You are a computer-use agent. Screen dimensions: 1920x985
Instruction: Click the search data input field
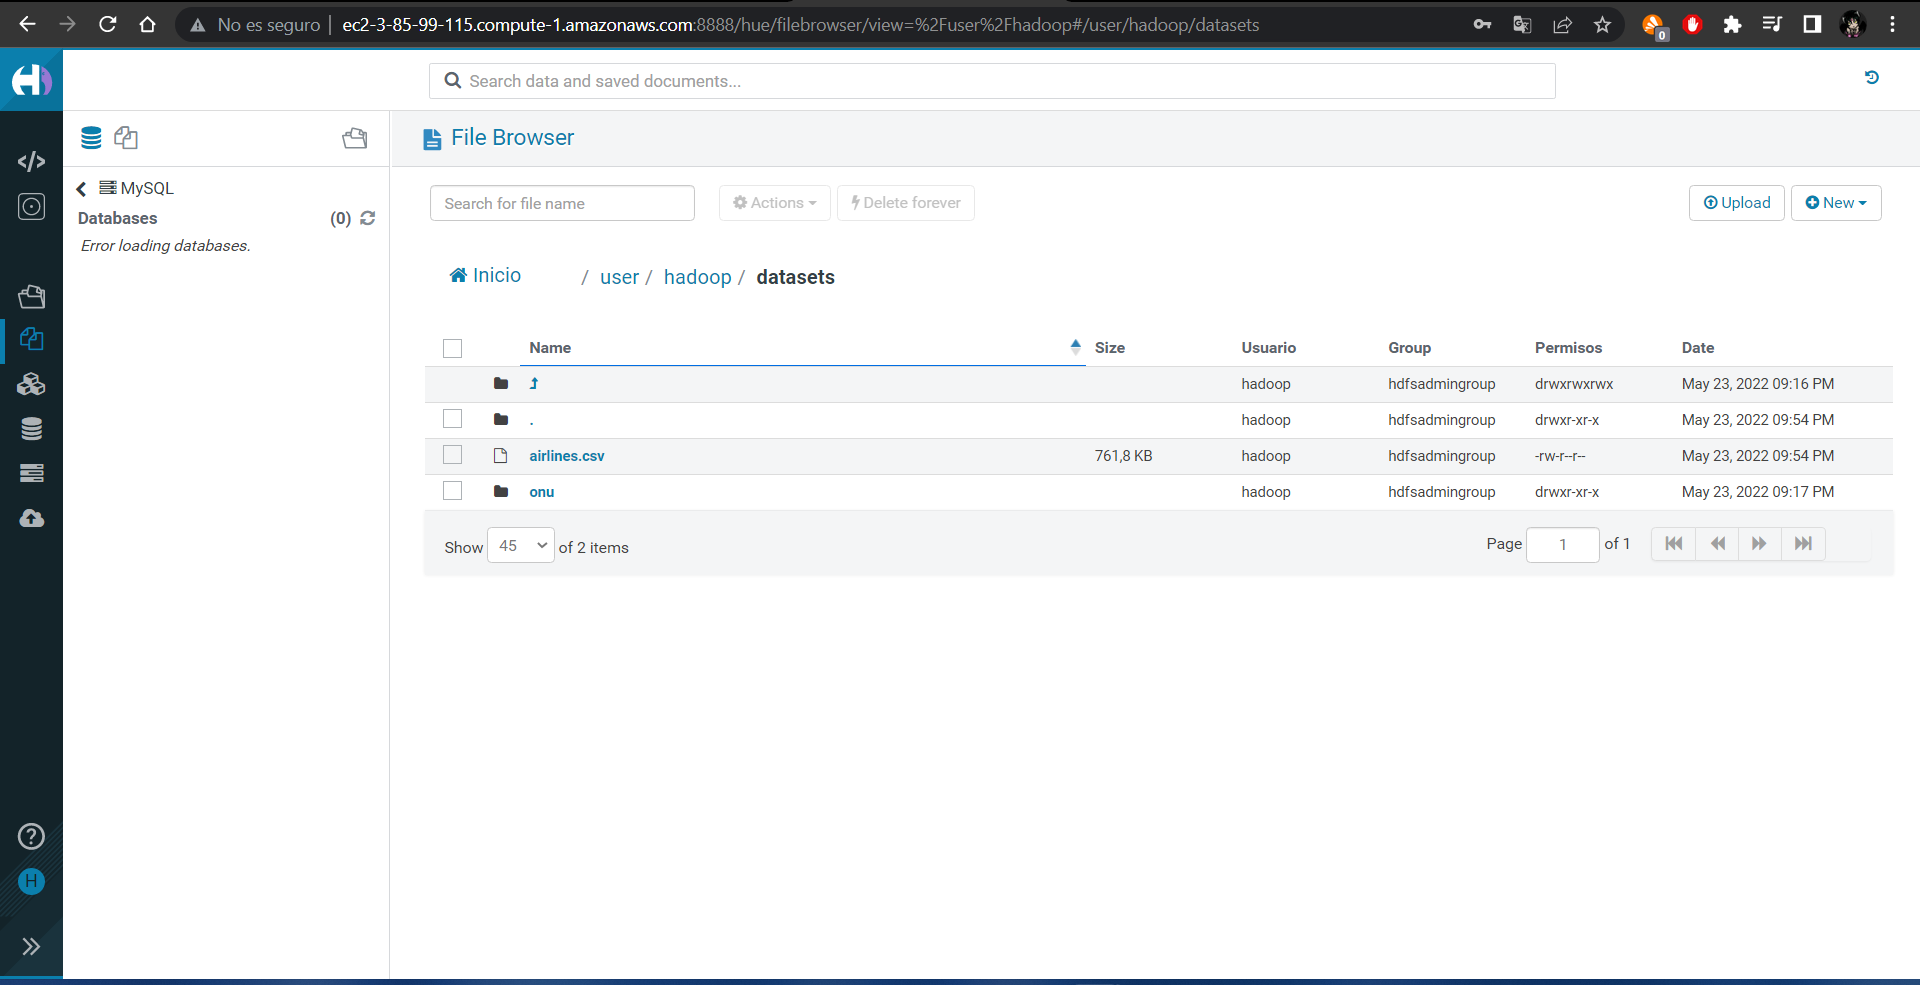[x=992, y=81]
